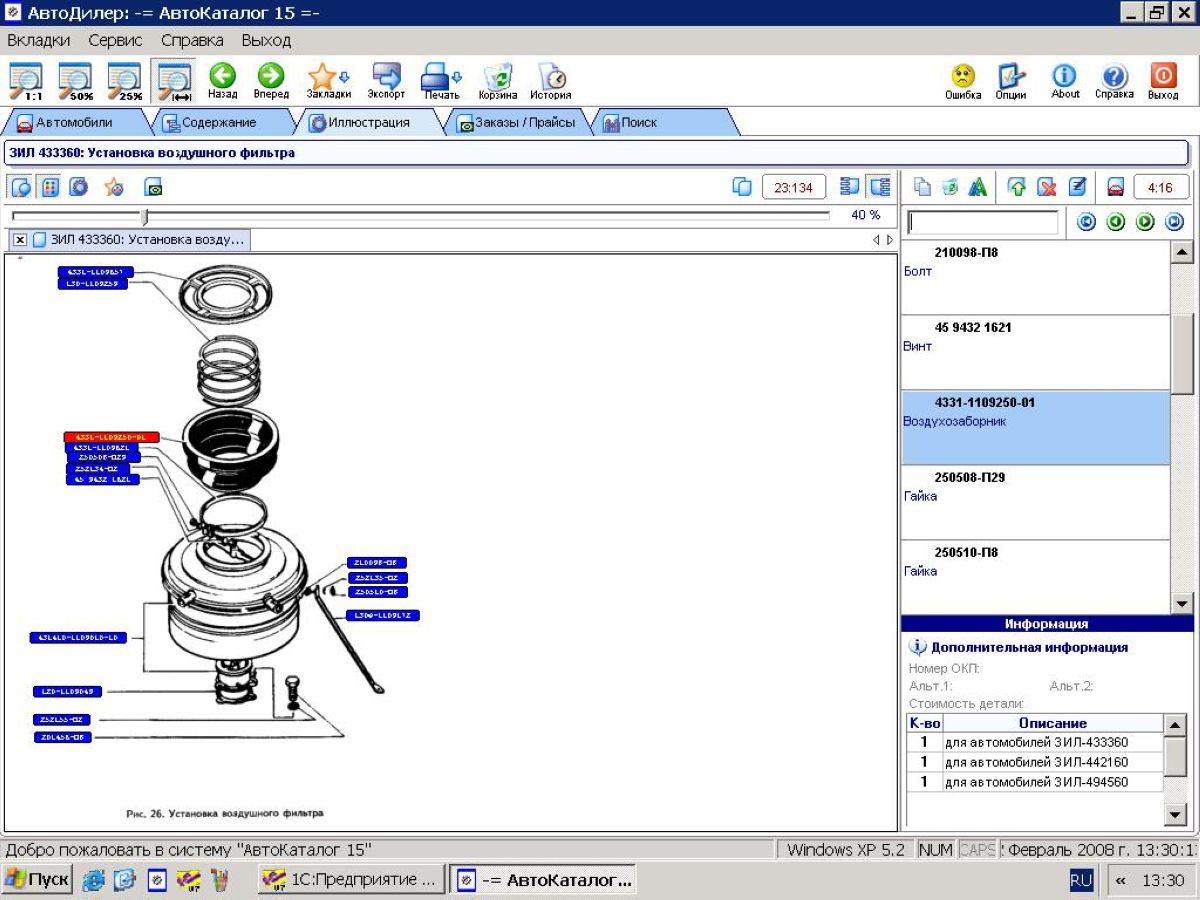Click the green-eye document icon on illustration toolbar

154,187
